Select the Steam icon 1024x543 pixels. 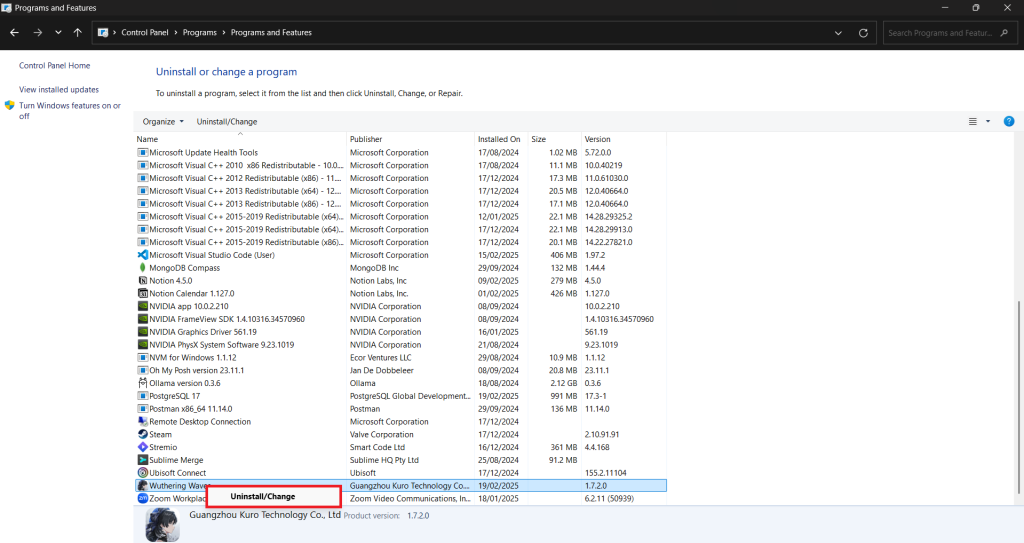[142, 435]
